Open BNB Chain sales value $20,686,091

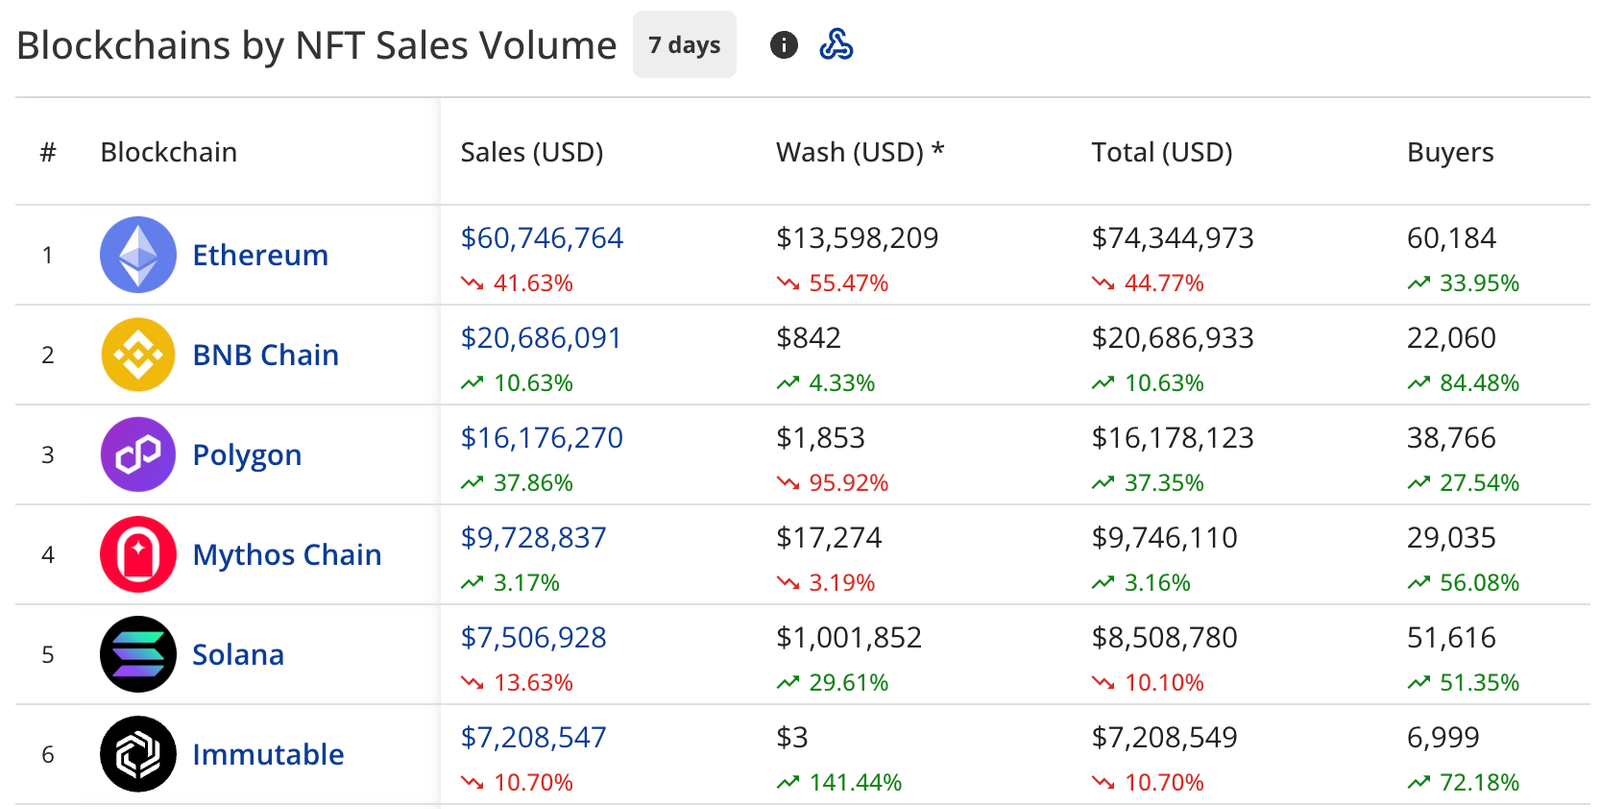click(540, 338)
